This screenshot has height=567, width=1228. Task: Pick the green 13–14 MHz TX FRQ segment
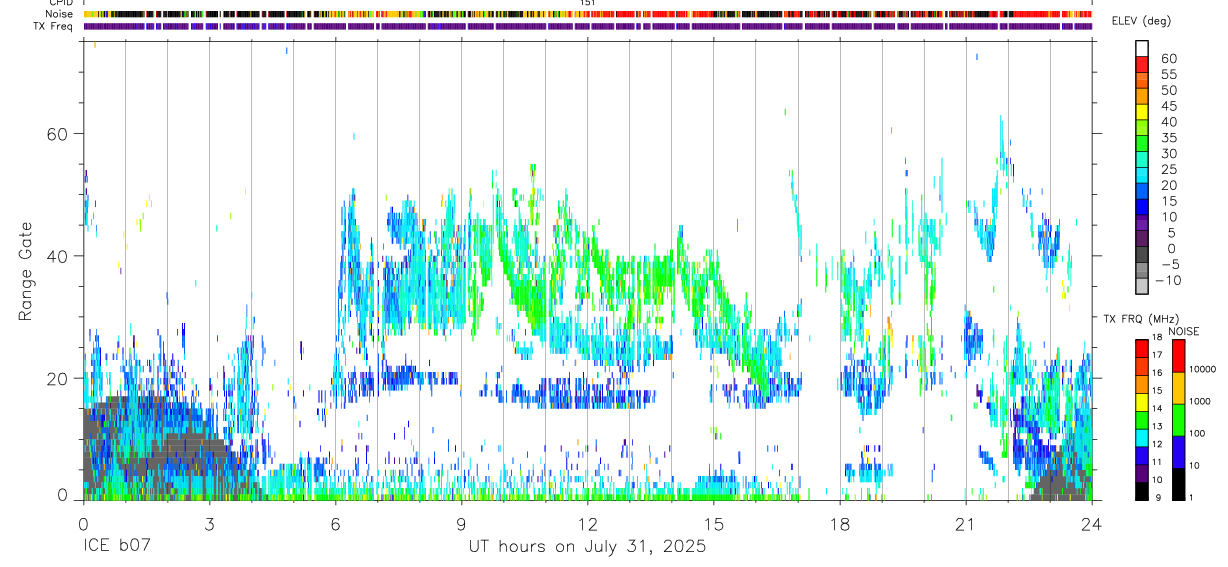coord(1142,419)
